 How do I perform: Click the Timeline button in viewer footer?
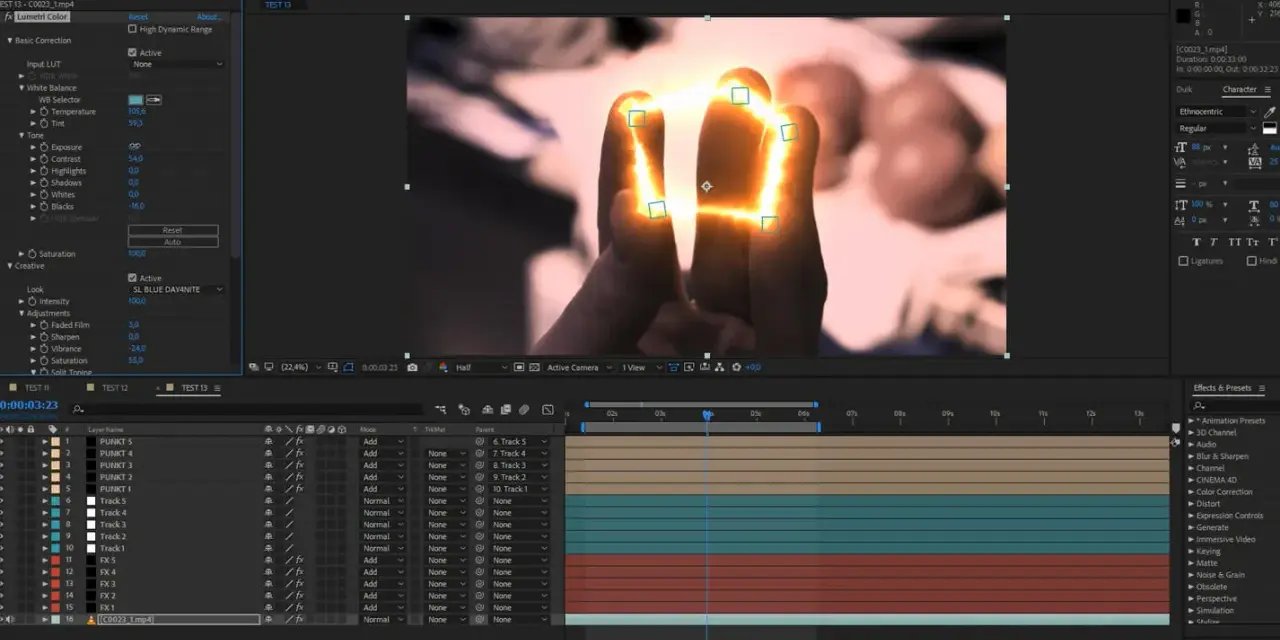click(704, 368)
